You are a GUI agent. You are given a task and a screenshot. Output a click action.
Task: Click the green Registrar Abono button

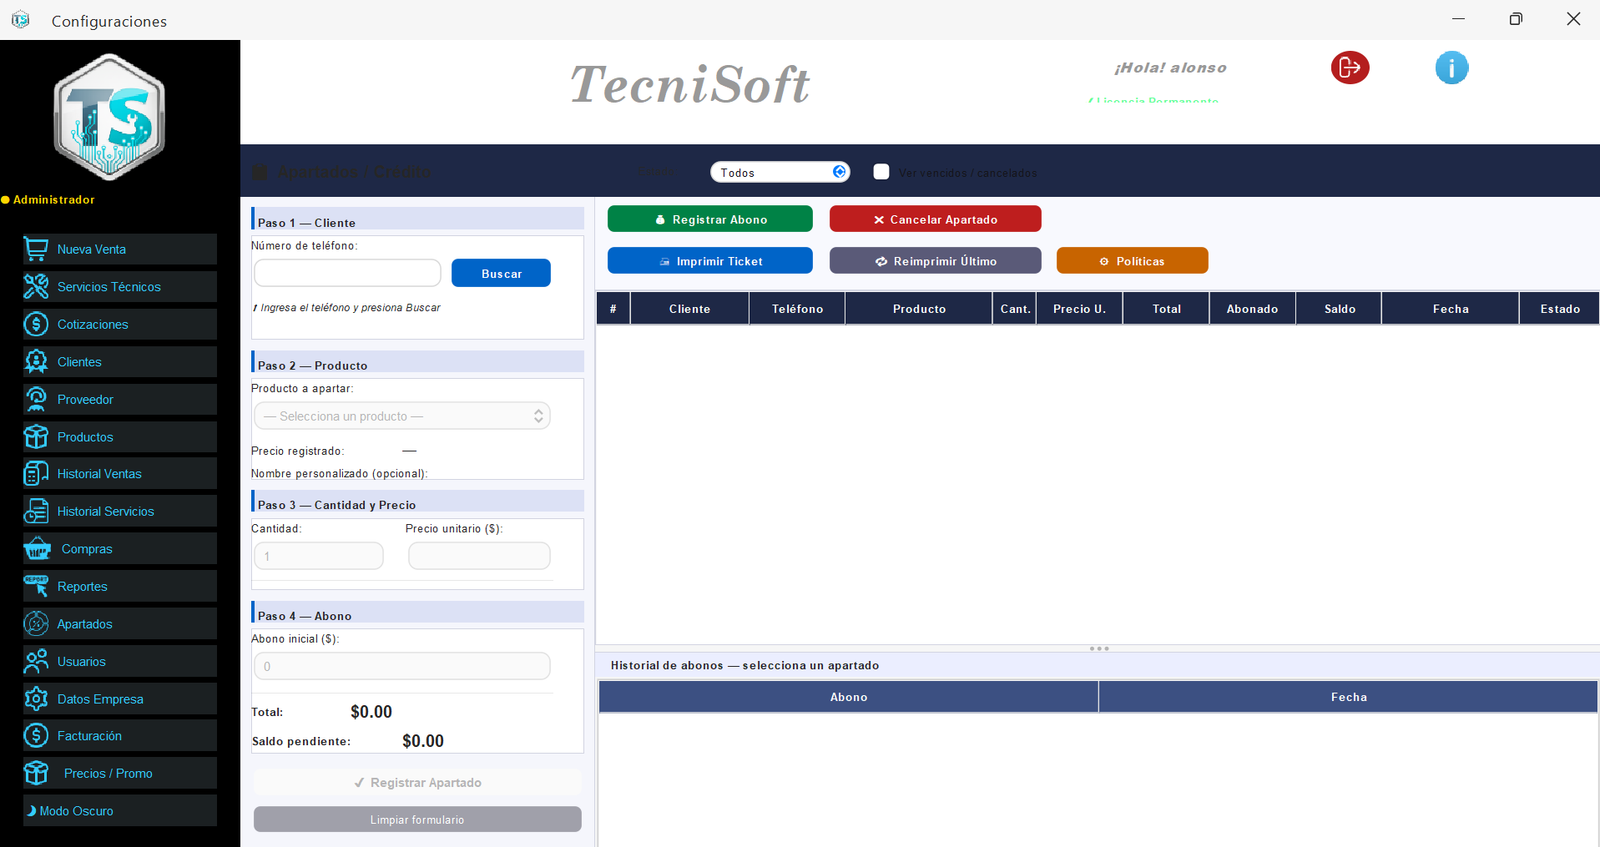pos(710,219)
